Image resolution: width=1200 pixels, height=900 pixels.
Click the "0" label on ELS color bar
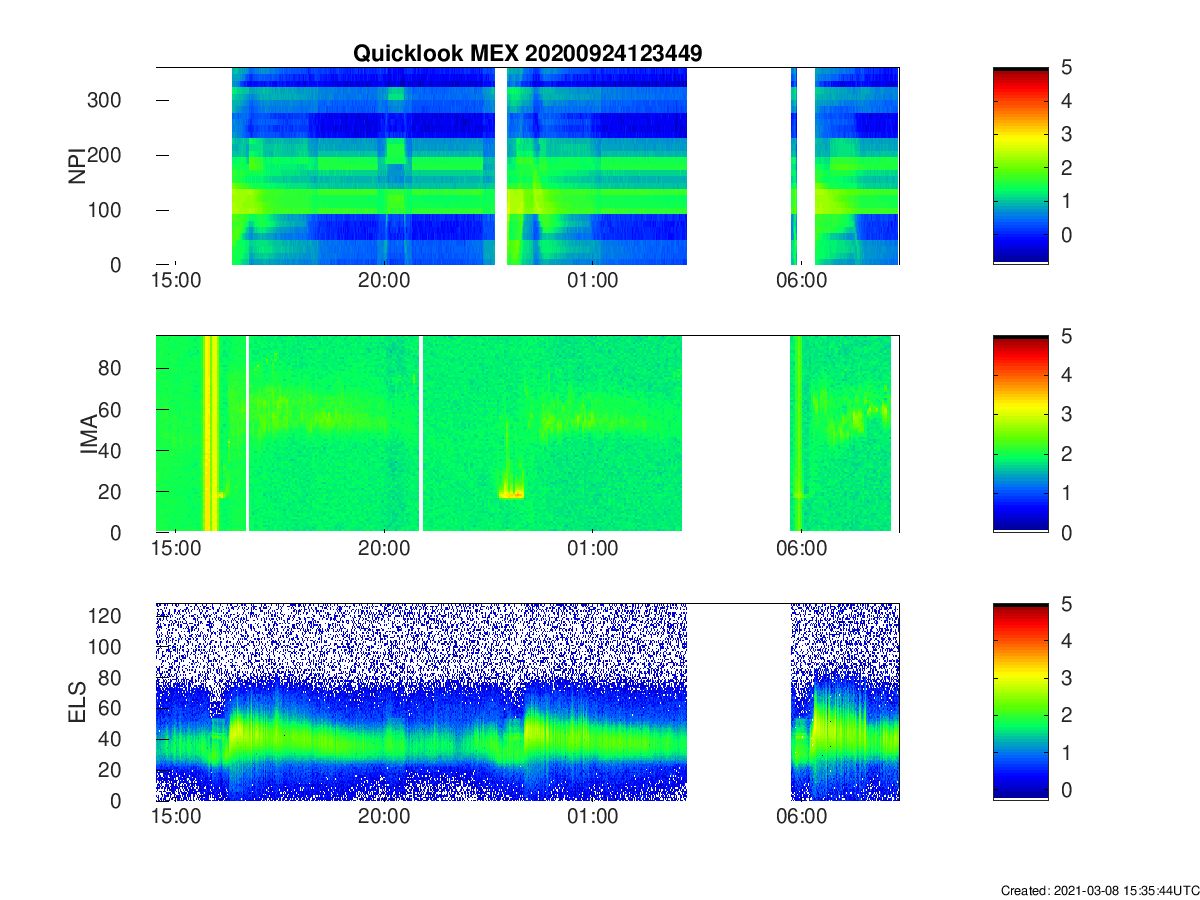pyautogui.click(x=1066, y=790)
